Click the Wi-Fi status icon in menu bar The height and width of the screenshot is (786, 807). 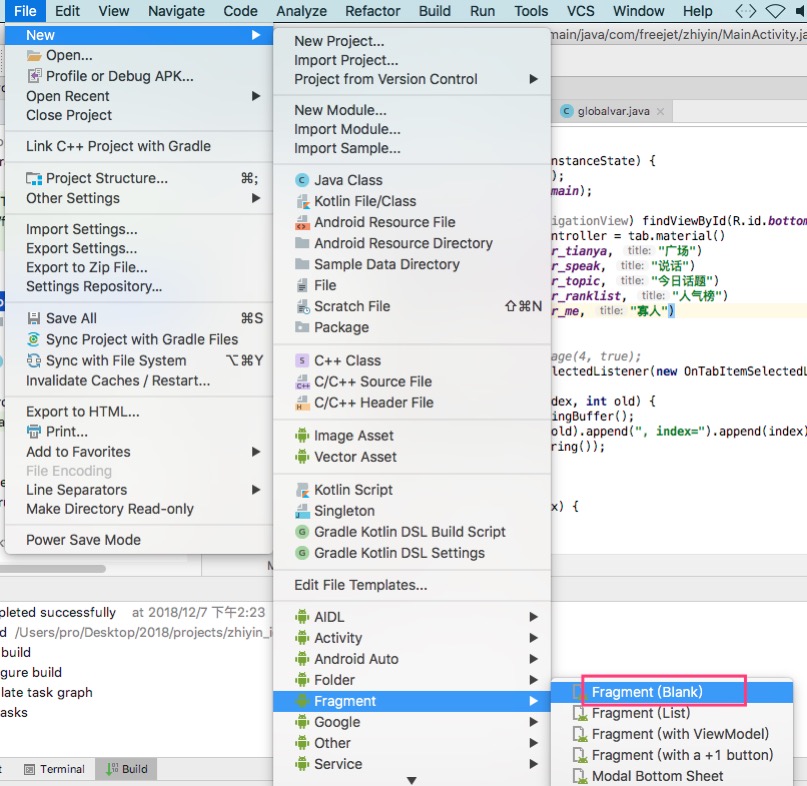tap(775, 11)
